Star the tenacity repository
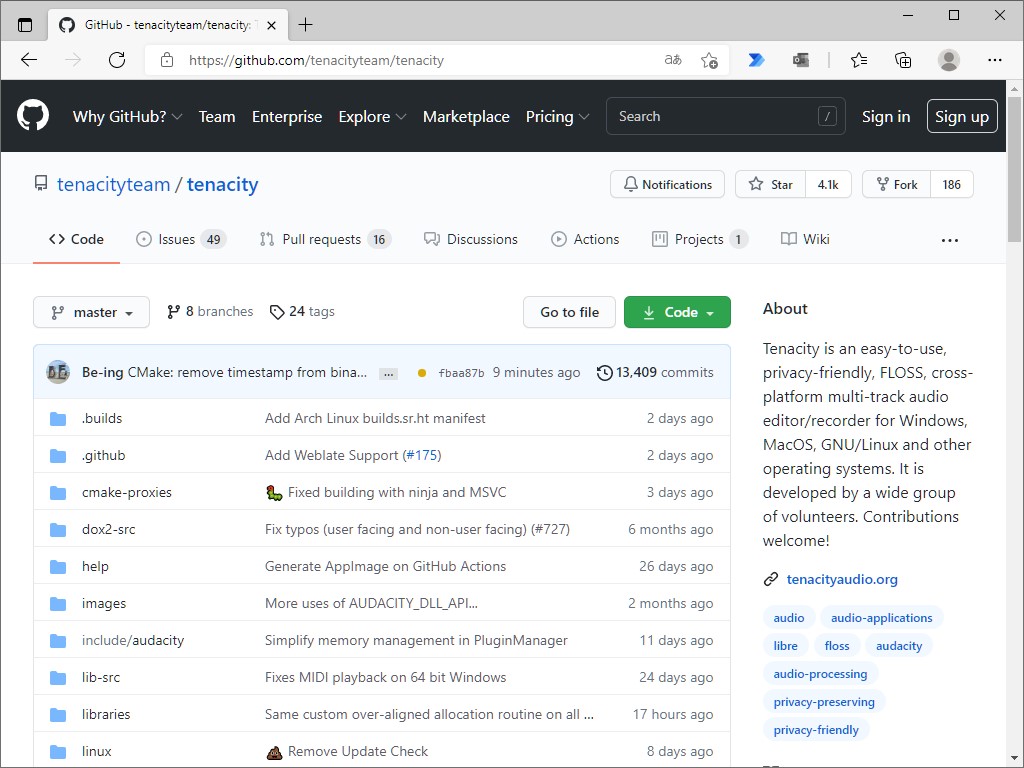Image resolution: width=1024 pixels, height=768 pixels. [770, 184]
